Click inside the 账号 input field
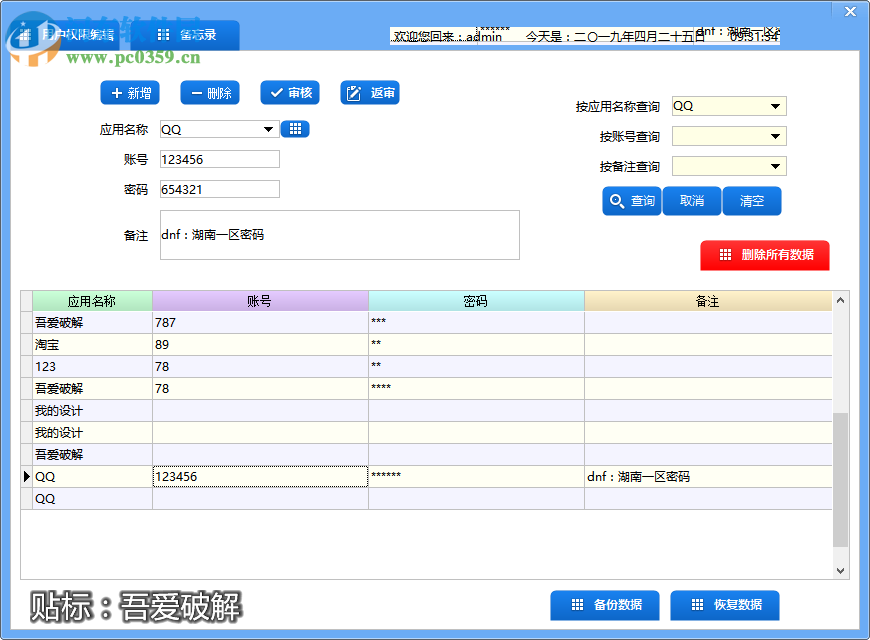 (x=220, y=158)
